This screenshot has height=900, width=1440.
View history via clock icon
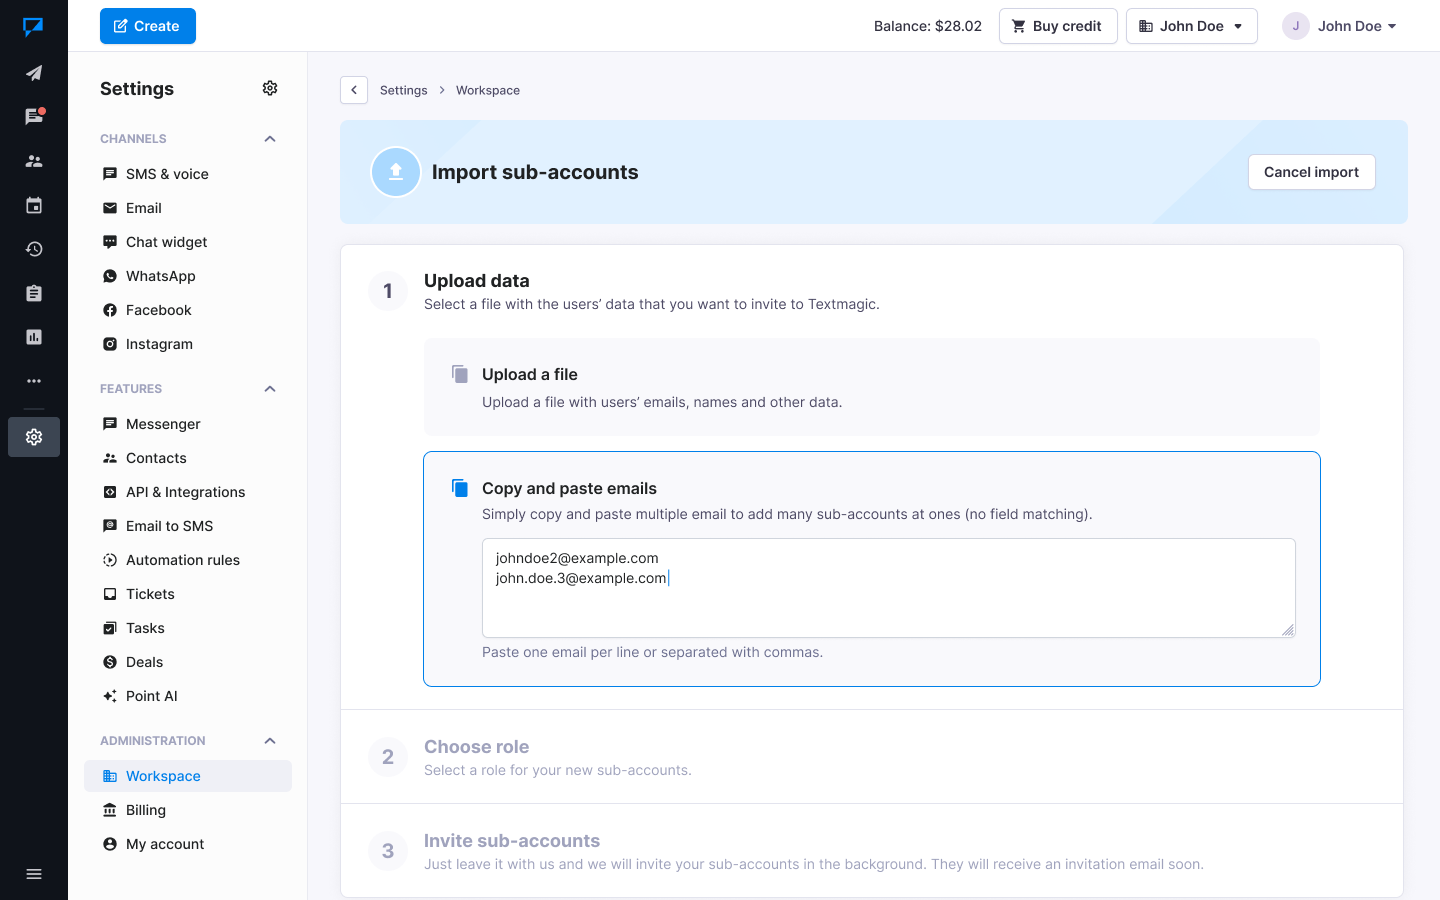click(34, 248)
